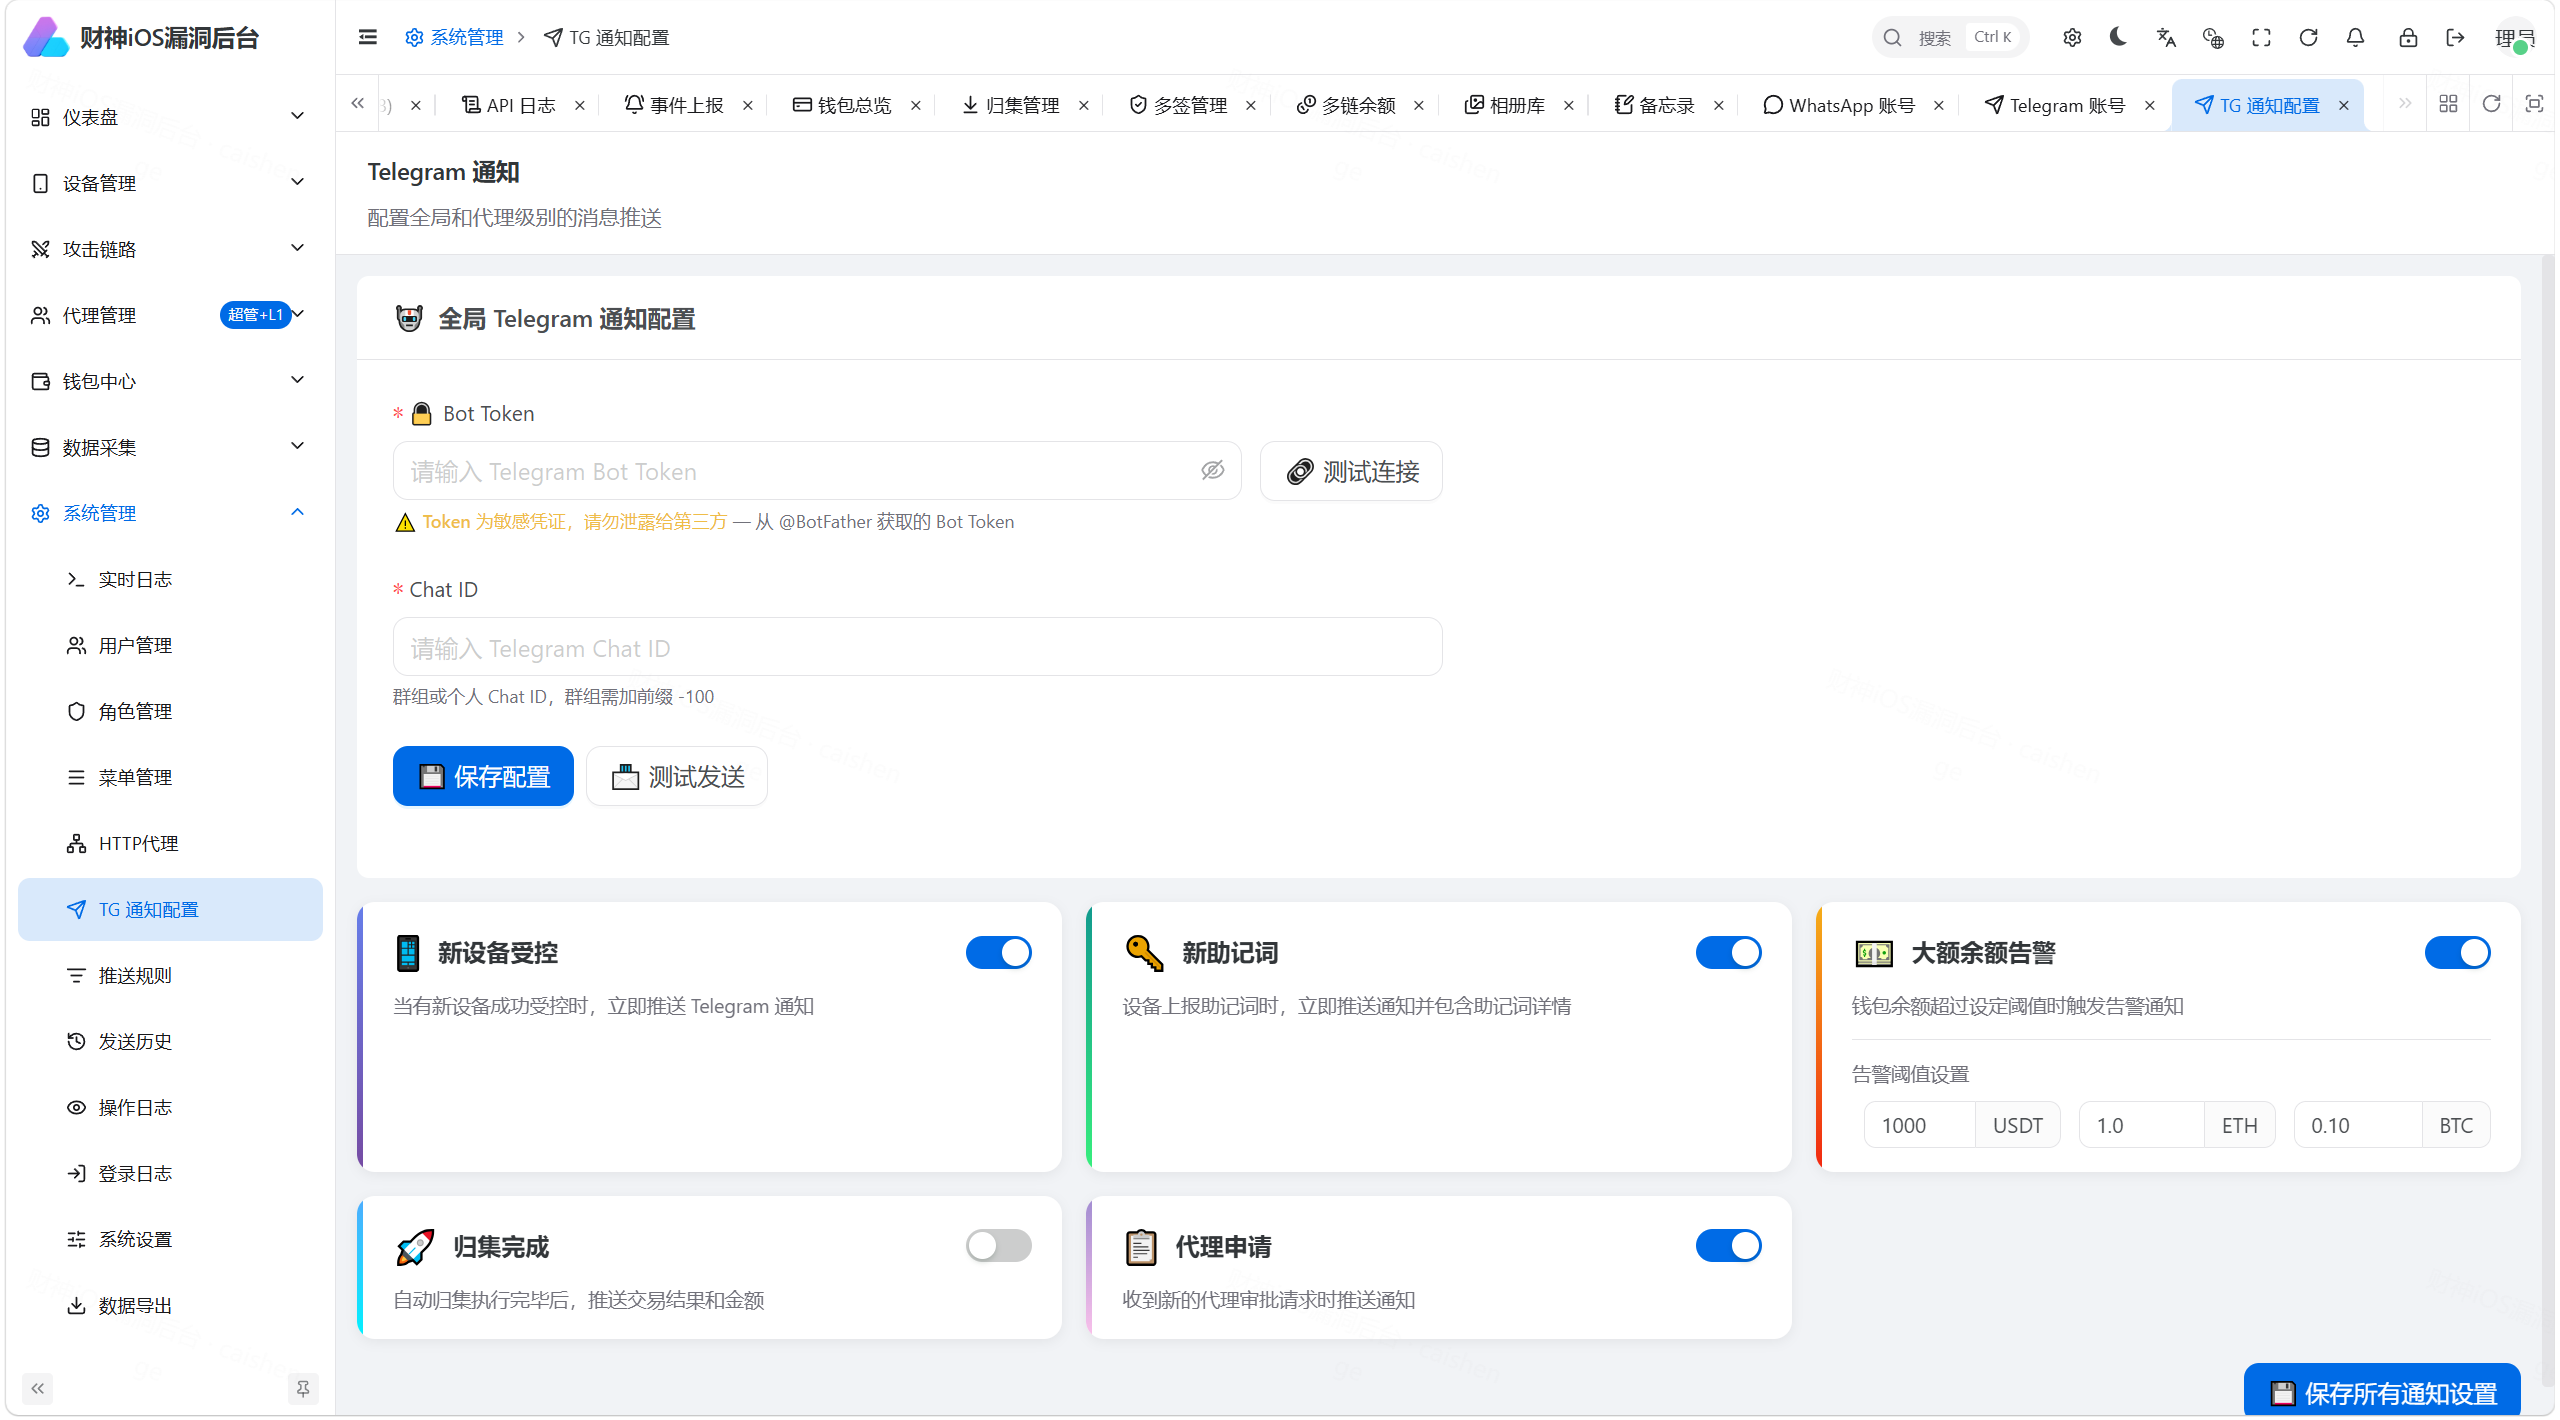2560x1420 pixels.
Task: Open 用户管理 in the sidebar
Action: tap(169, 645)
